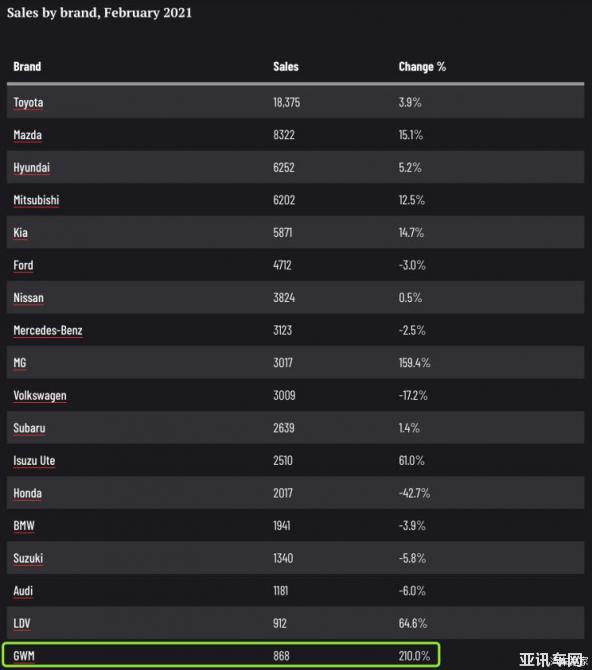Click the Mitsubishi link
Image resolution: width=592 pixels, height=670 pixels.
36,200
